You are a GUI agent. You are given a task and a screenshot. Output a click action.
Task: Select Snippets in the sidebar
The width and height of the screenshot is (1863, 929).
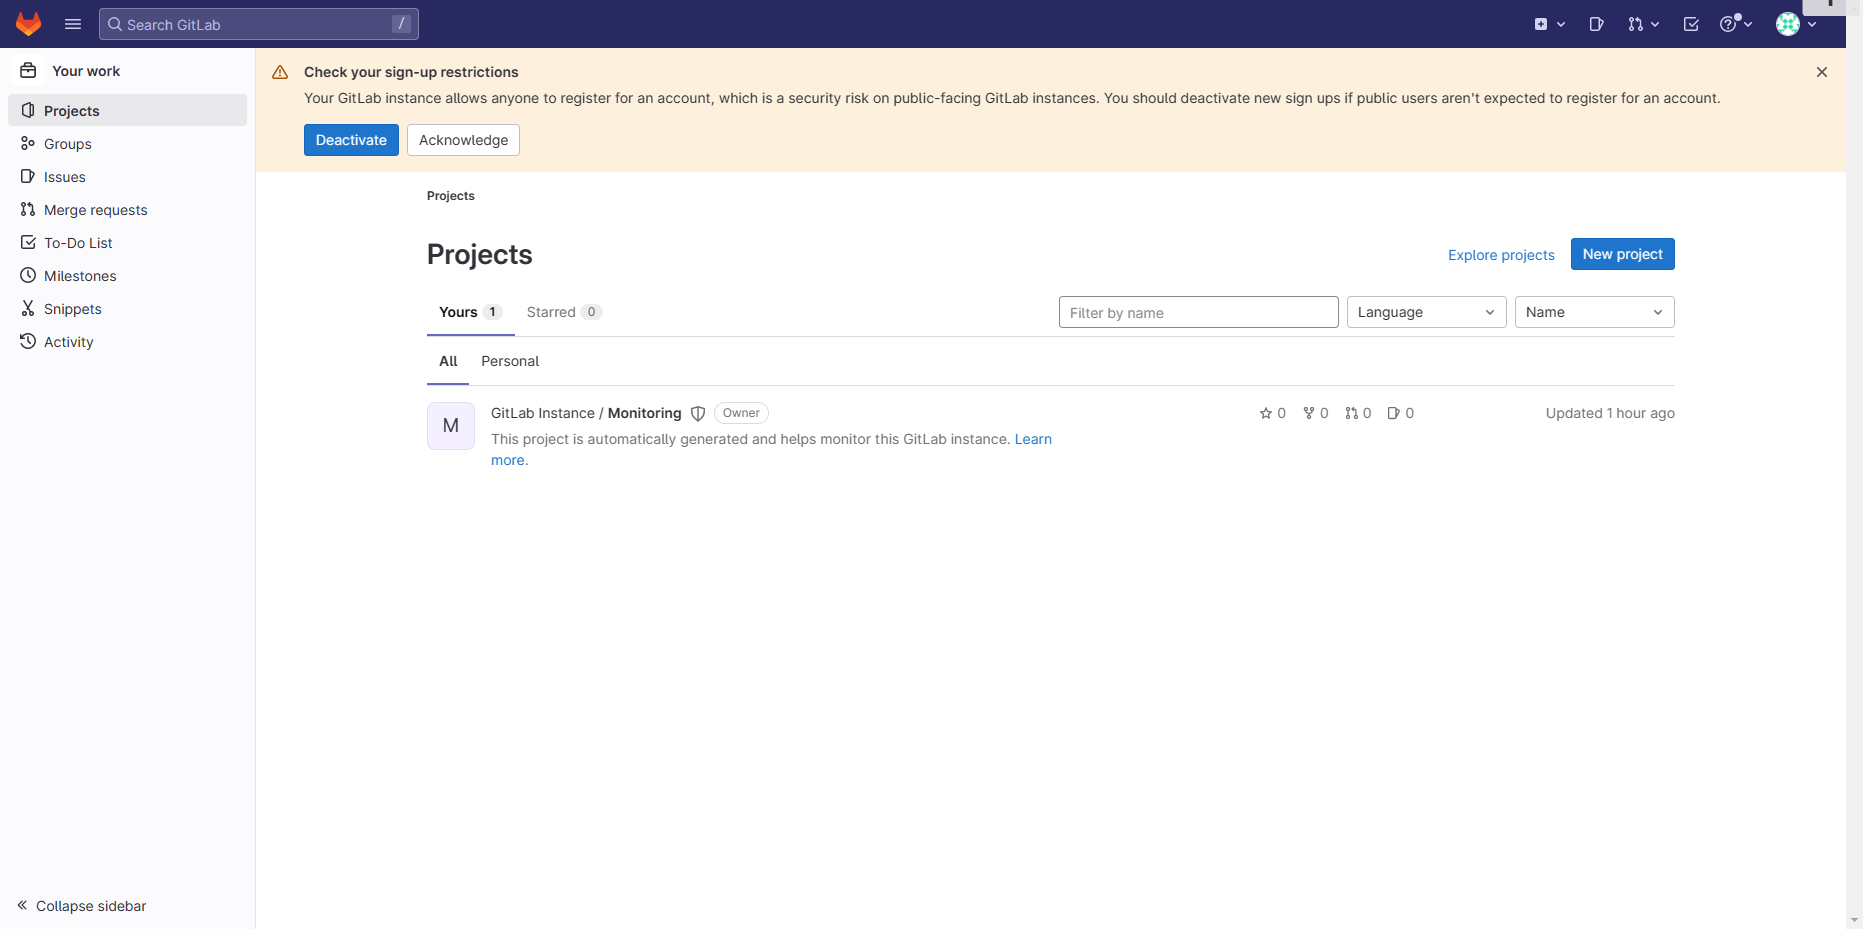pos(72,308)
